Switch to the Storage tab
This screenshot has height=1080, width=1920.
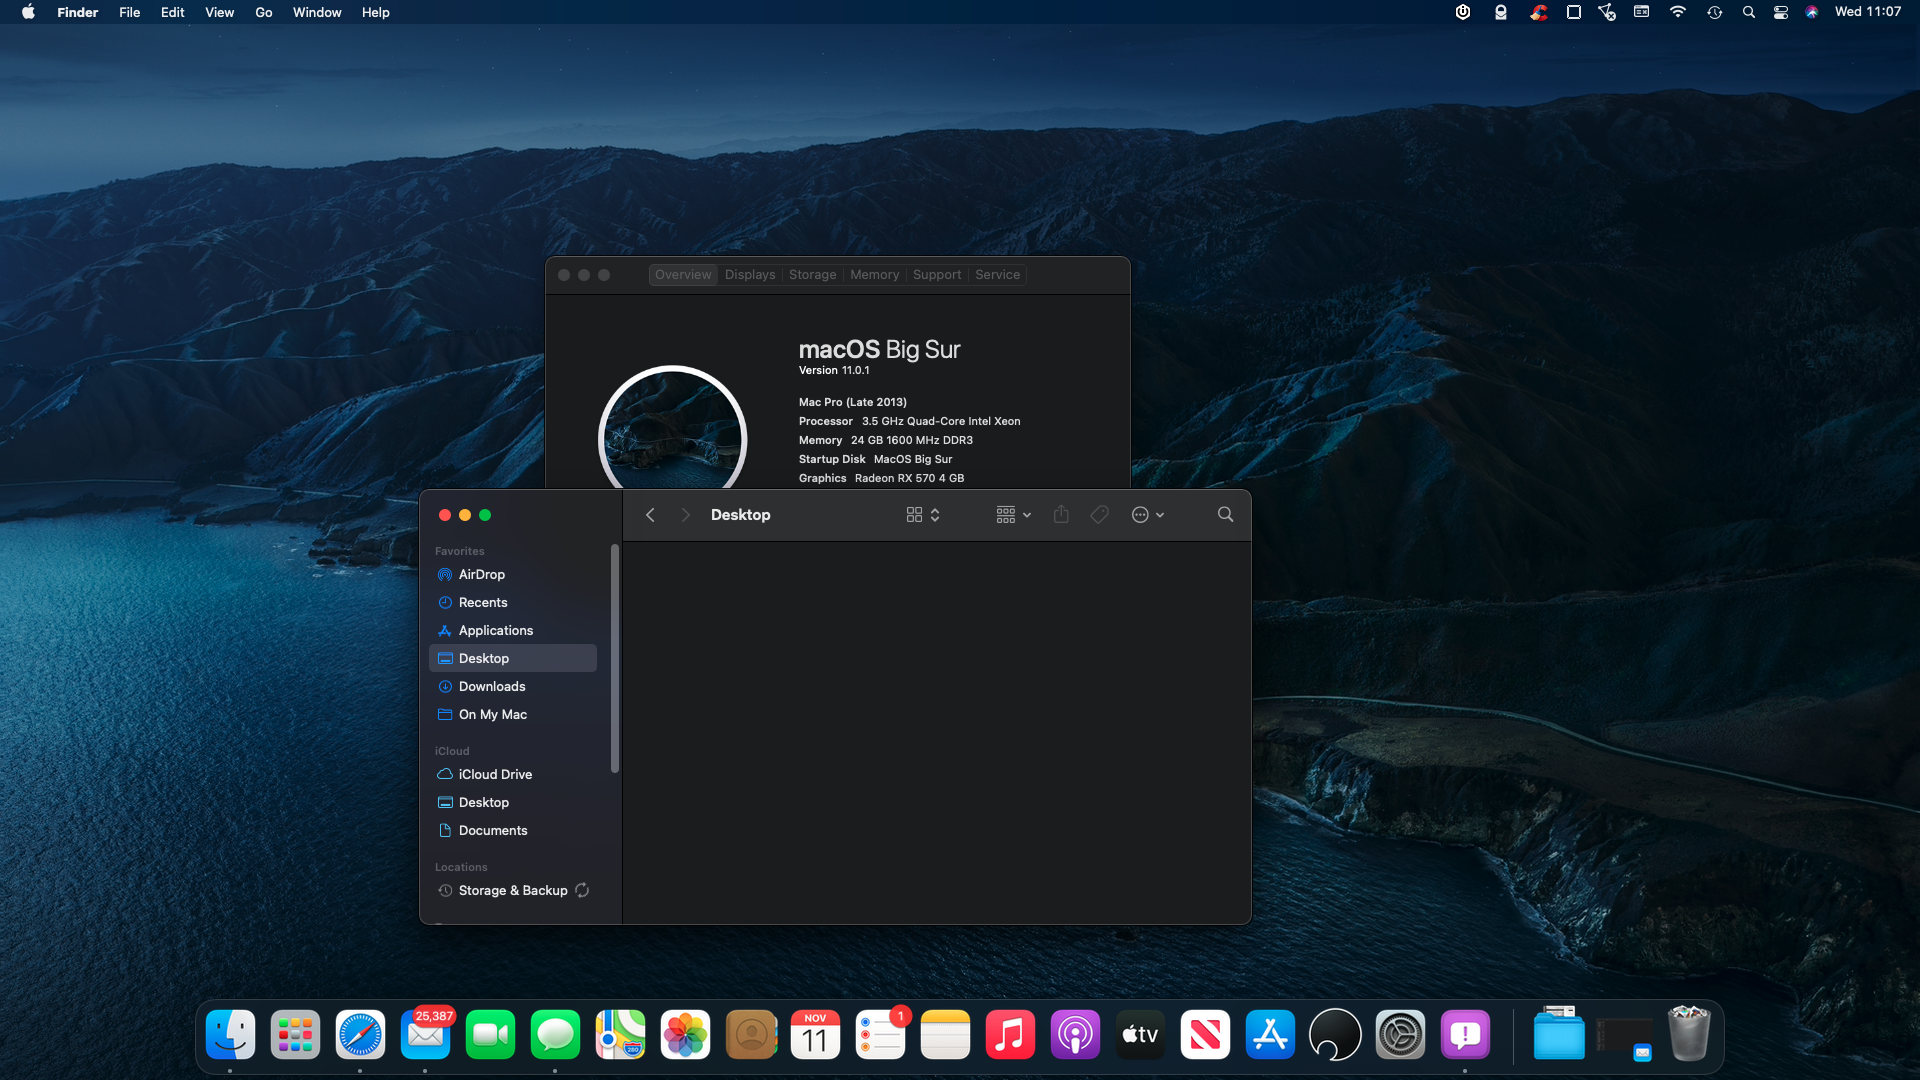pyautogui.click(x=812, y=274)
